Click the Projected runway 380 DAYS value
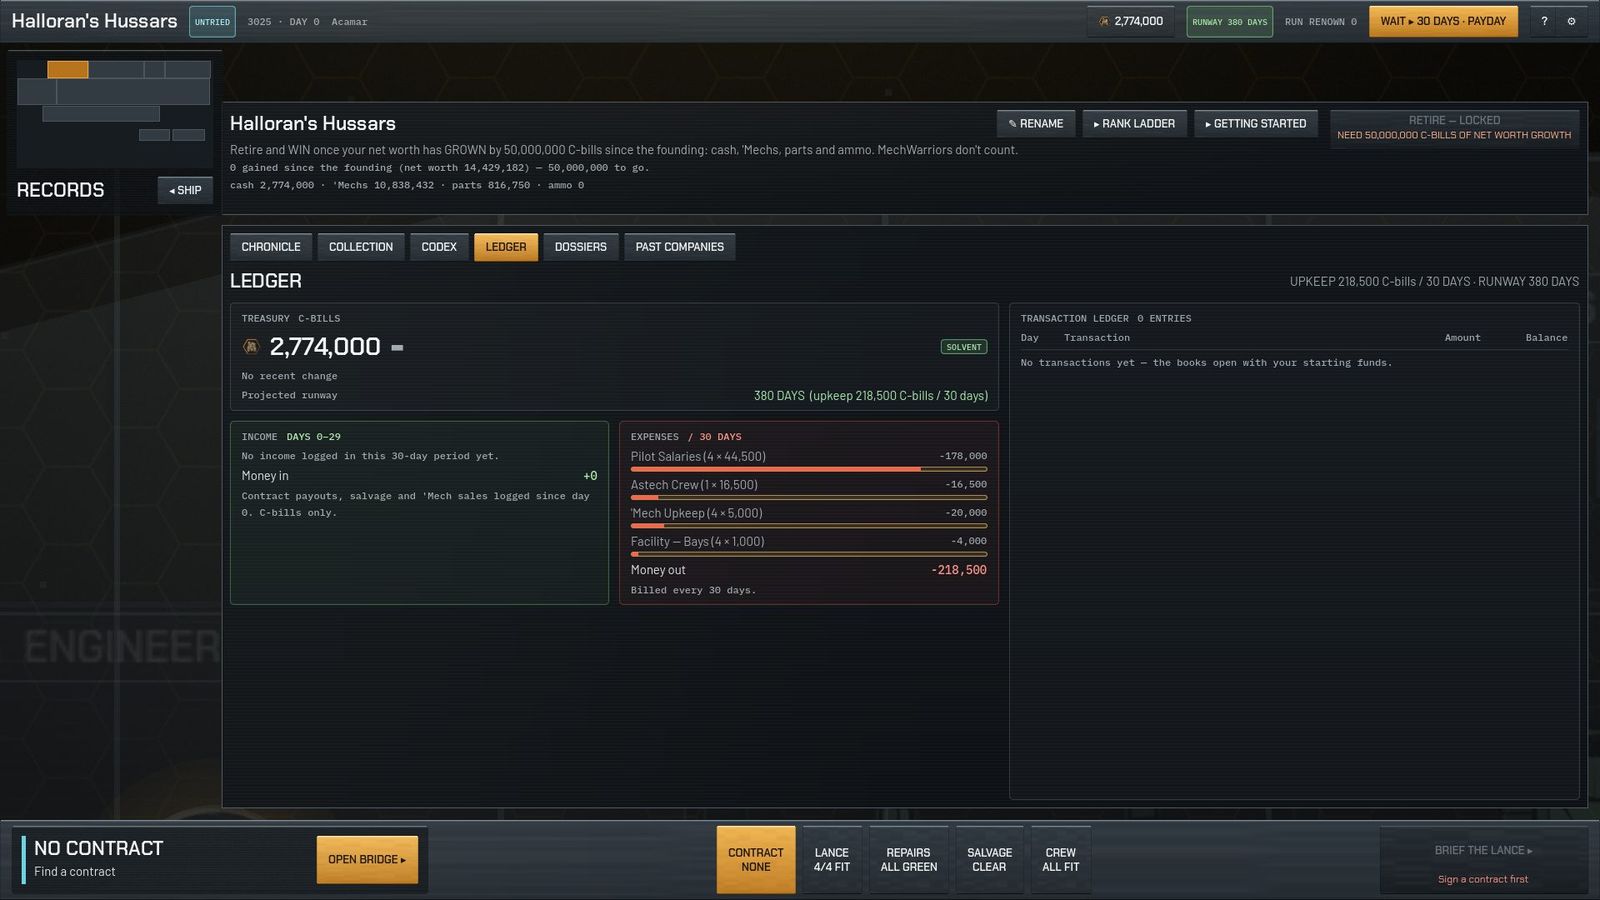Screen dimensions: 1600x900 (871, 396)
